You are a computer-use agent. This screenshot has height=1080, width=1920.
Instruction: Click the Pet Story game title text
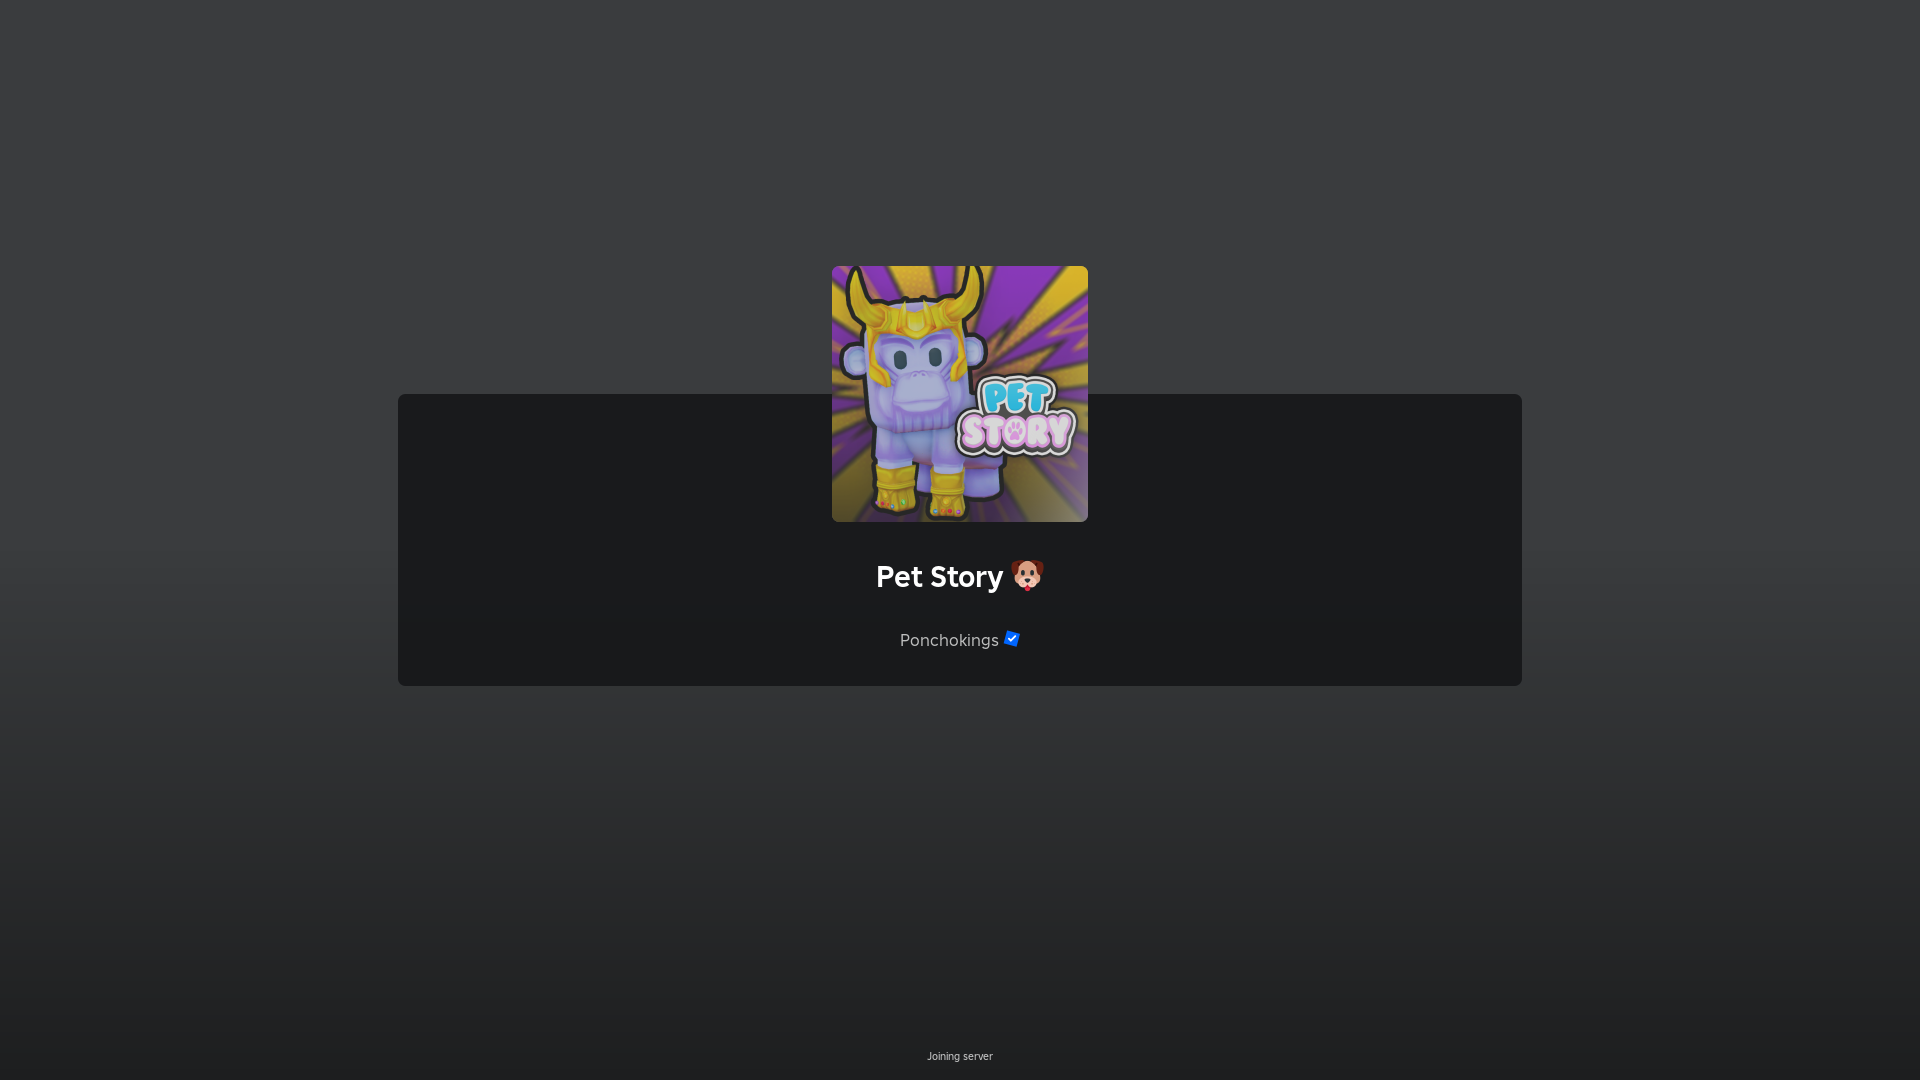click(x=939, y=577)
